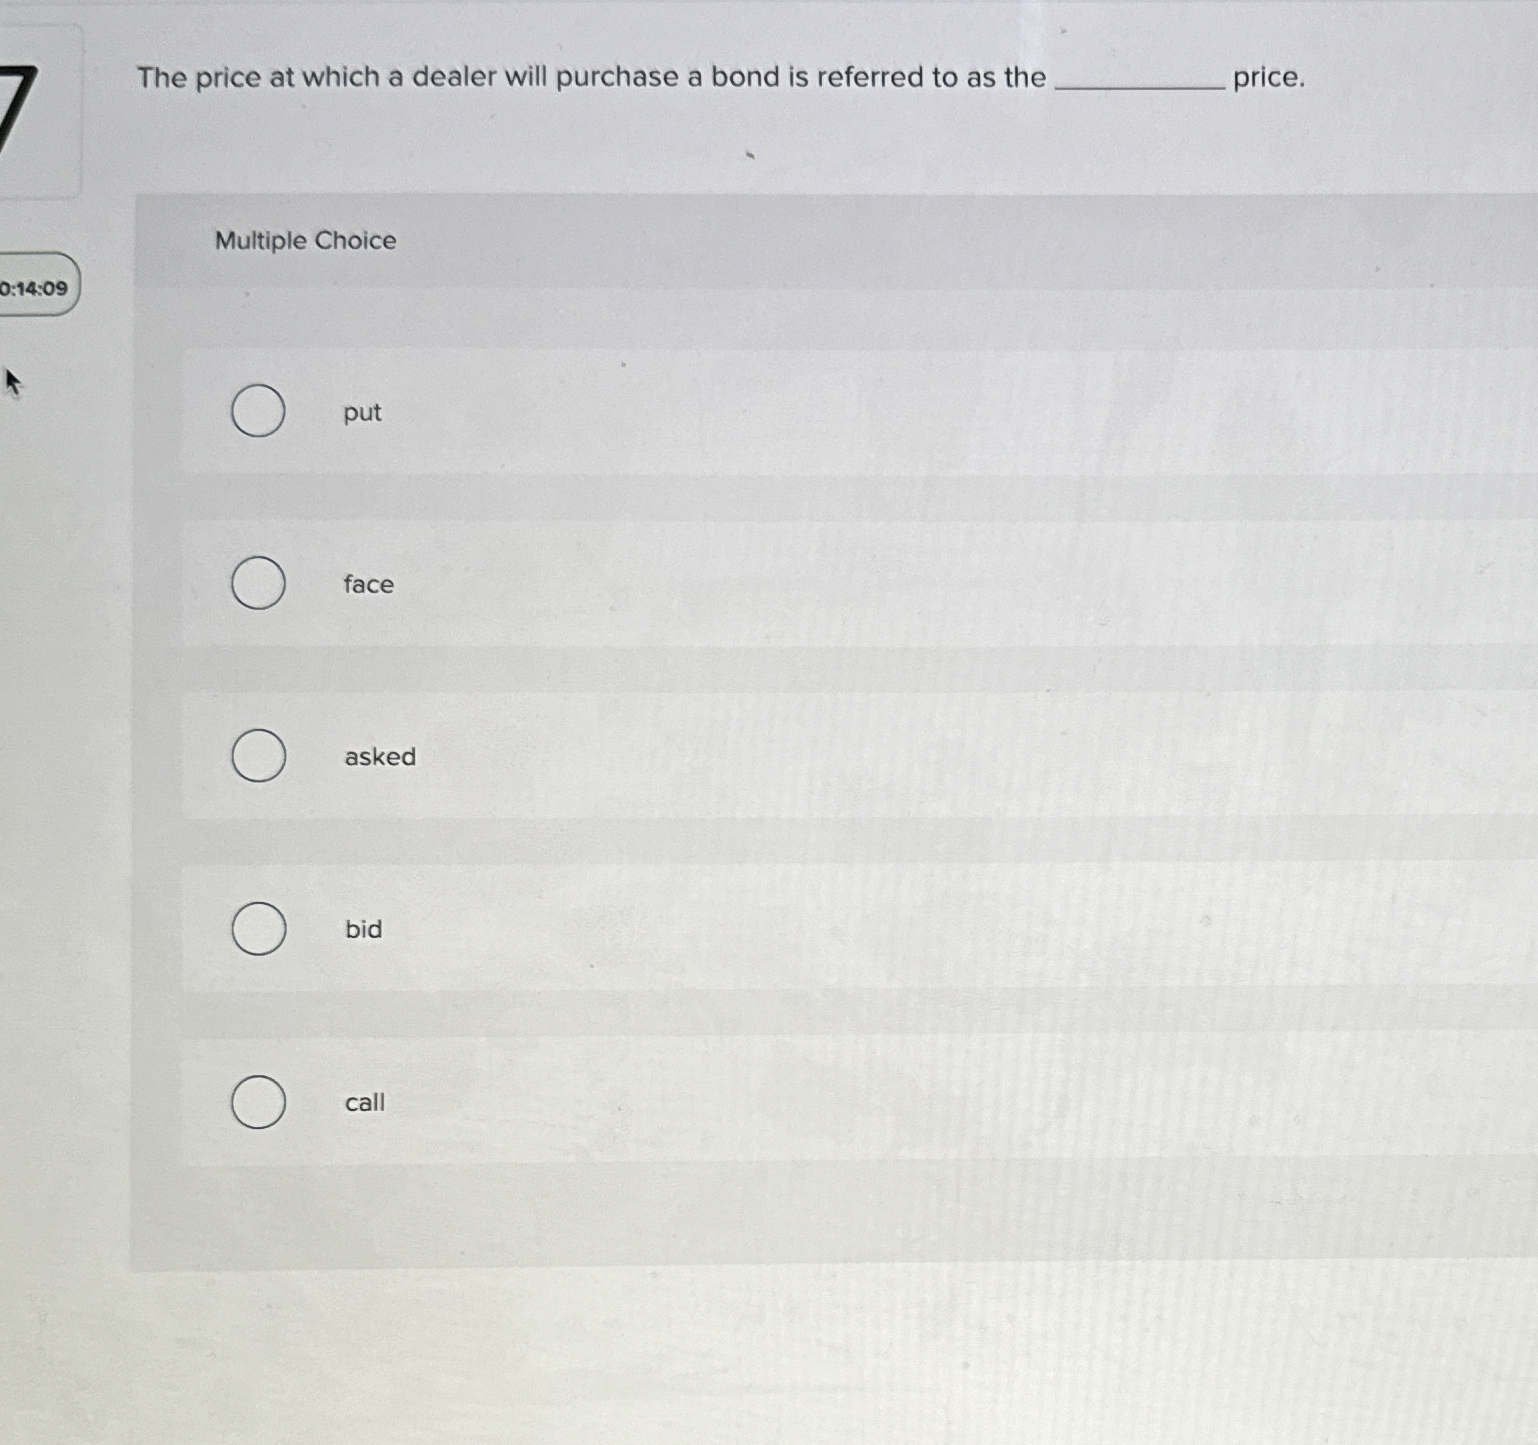The width and height of the screenshot is (1538, 1445).
Task: Select the radio button for "put"
Action: (257, 411)
